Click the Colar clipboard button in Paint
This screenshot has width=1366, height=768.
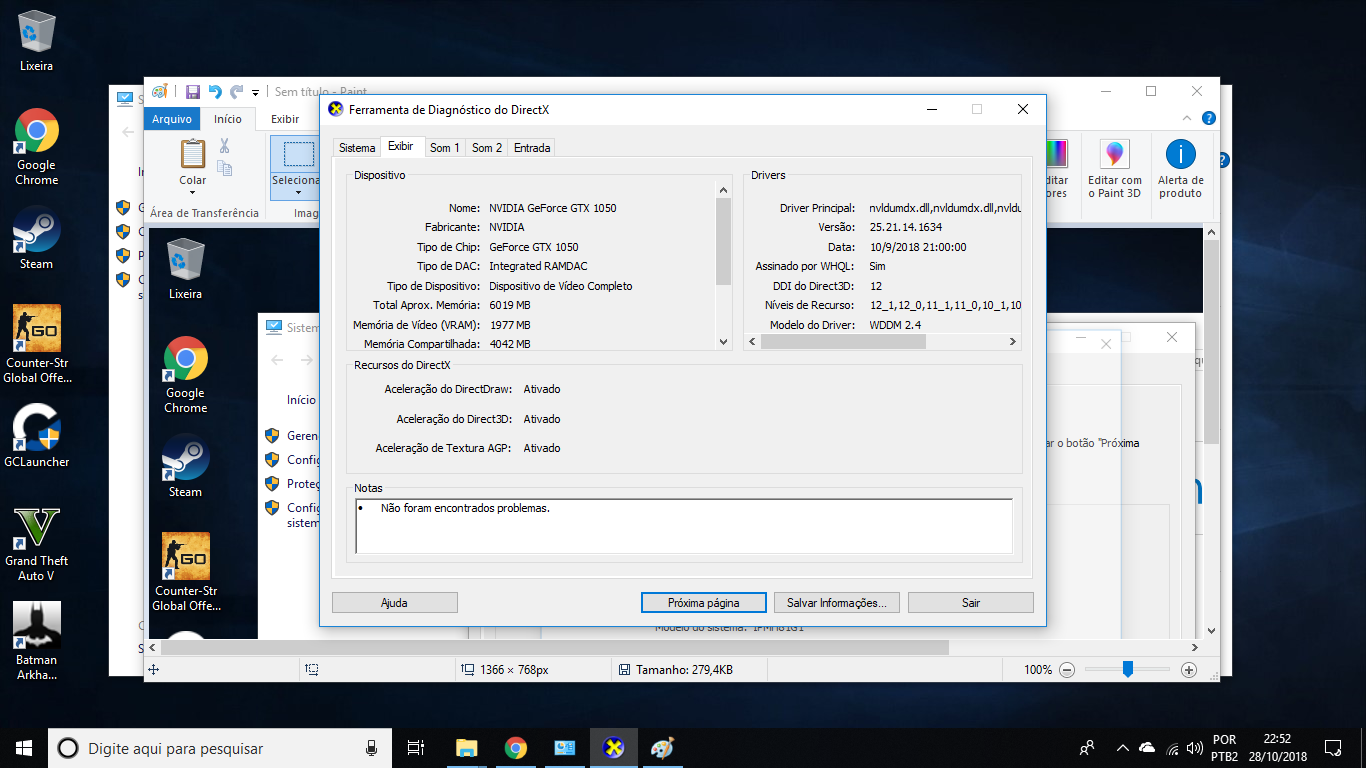193,153
